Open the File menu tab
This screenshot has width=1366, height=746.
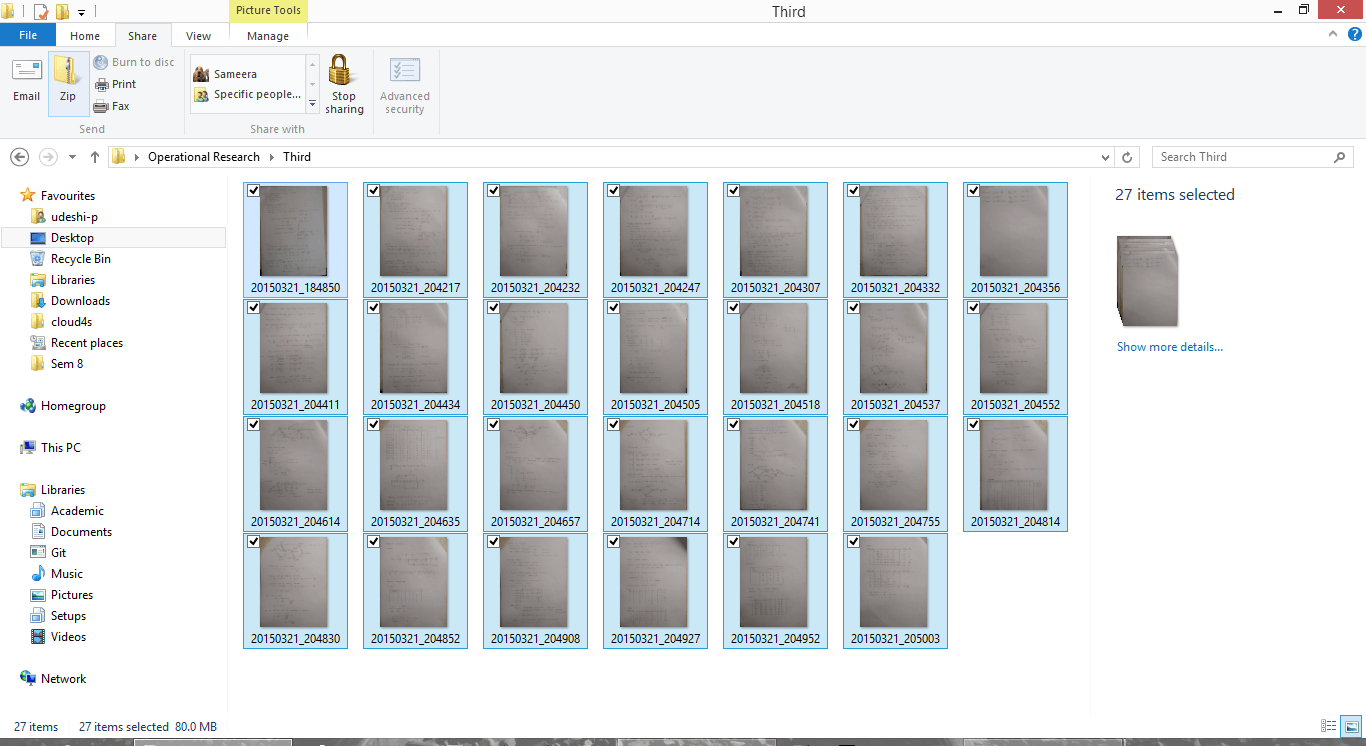pos(28,35)
